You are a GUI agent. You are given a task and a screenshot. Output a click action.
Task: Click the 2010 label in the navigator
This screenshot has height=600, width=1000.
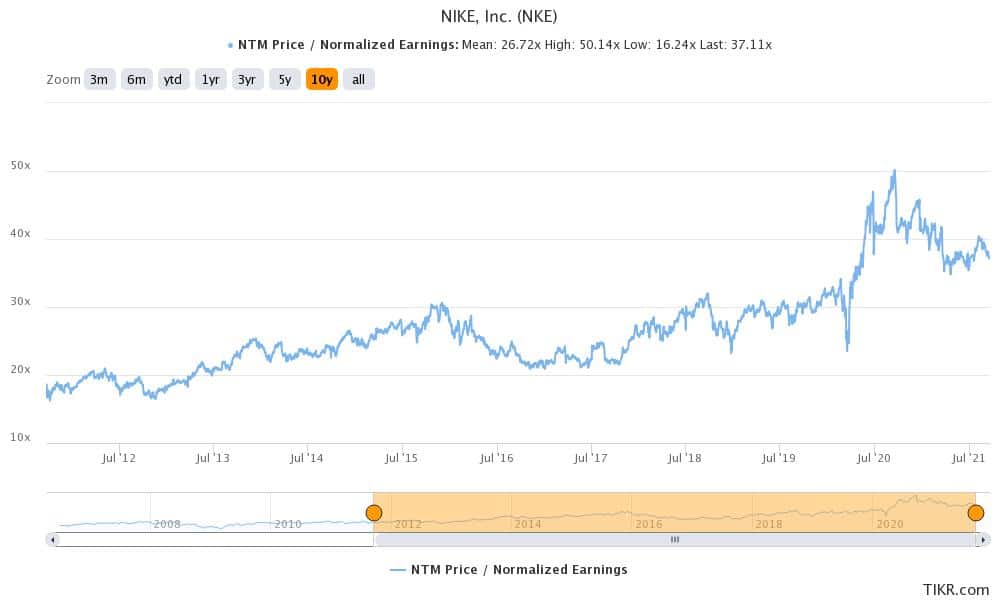point(288,524)
